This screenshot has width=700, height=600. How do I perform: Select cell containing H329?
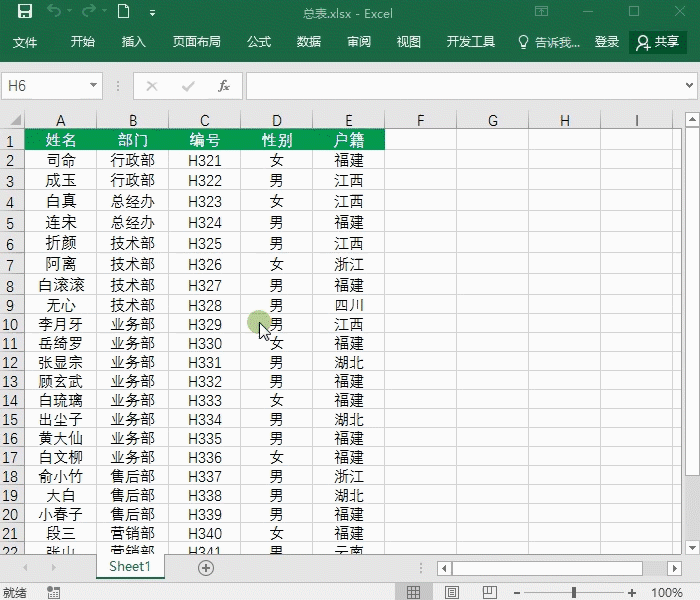(x=204, y=324)
